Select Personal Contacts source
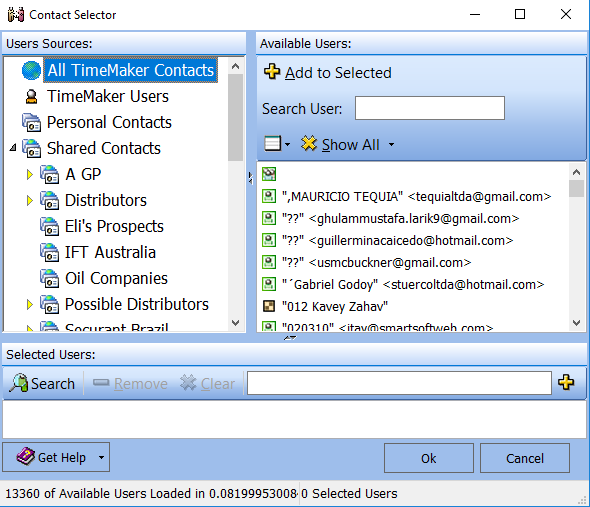590x507 pixels. coord(109,122)
